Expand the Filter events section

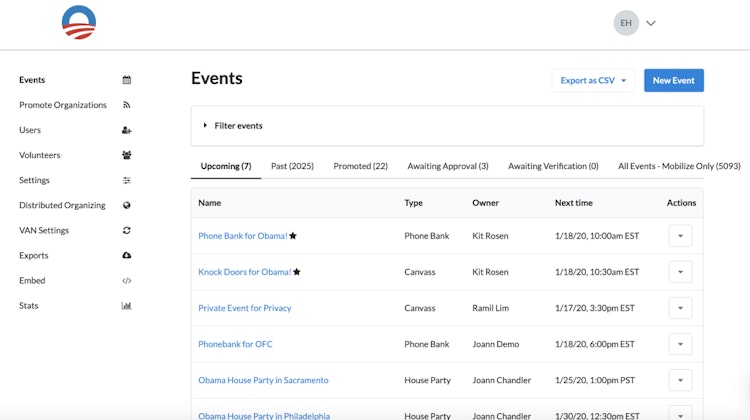pyautogui.click(x=206, y=126)
